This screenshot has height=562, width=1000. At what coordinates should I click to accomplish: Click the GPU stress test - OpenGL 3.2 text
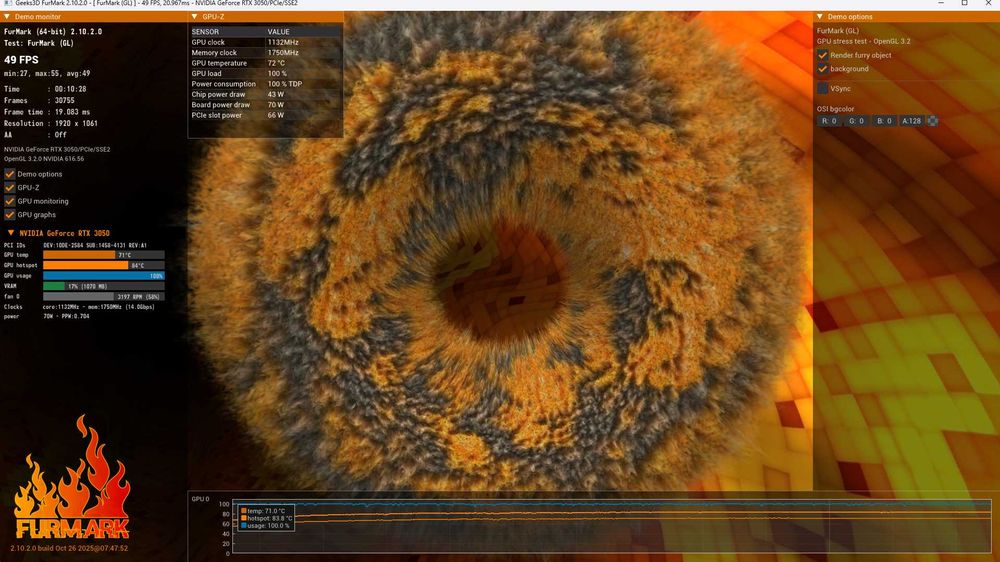point(864,41)
